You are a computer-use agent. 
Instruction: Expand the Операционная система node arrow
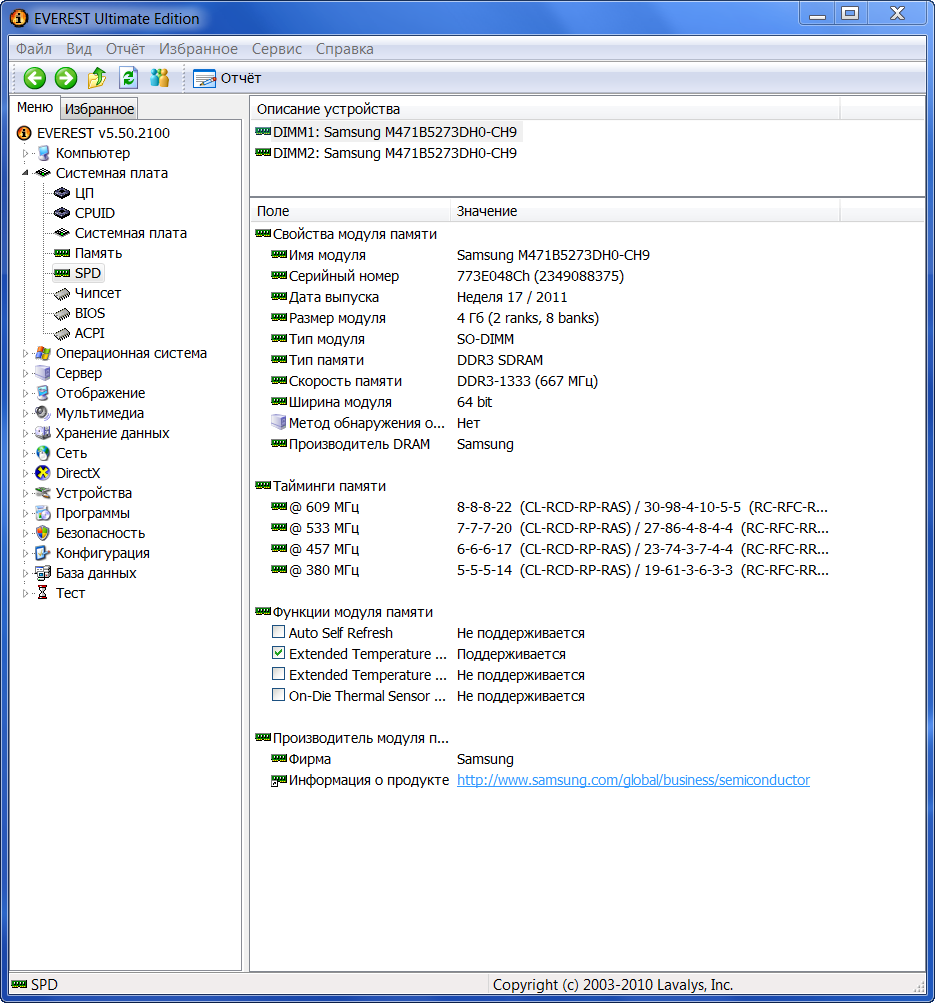(x=26, y=353)
